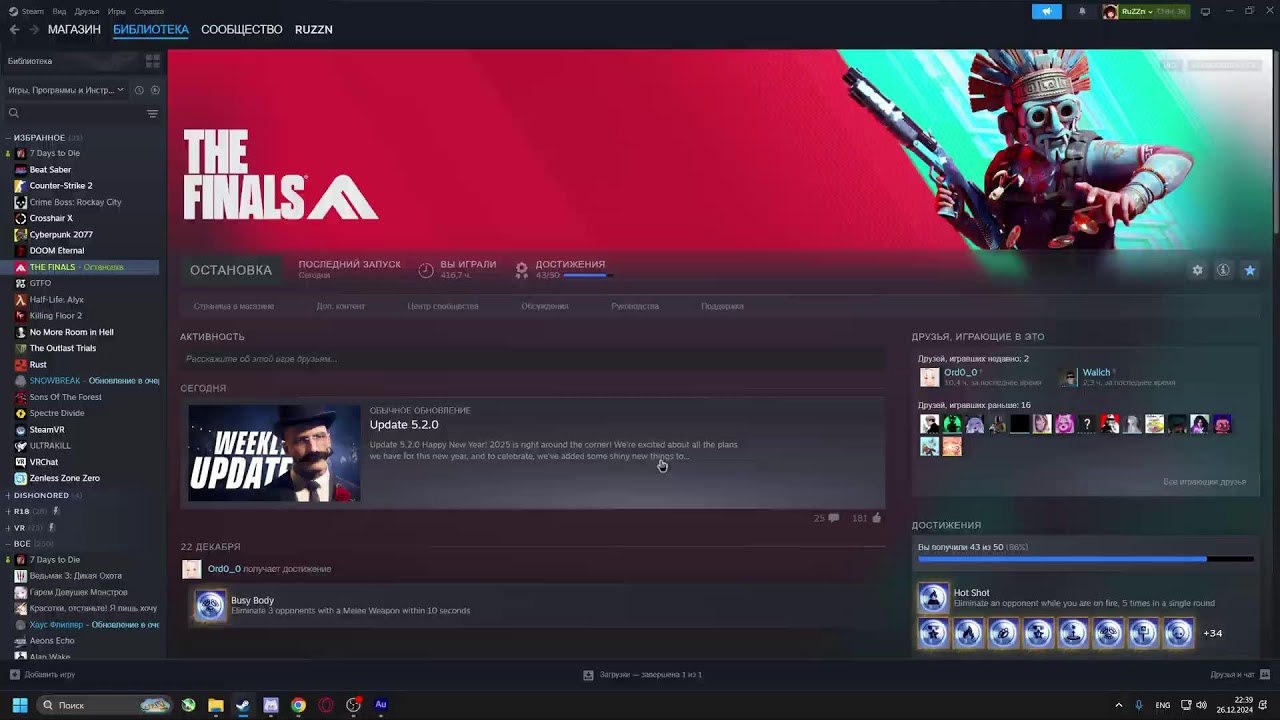
Task: Select Cyberpunk 2077 in the library
Action: (x=60, y=235)
